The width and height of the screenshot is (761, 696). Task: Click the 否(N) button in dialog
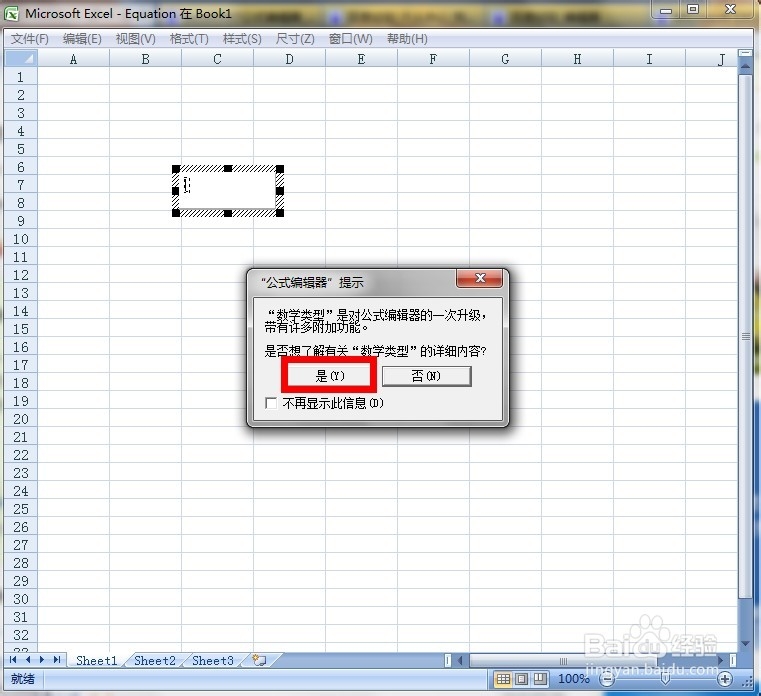[x=426, y=376]
